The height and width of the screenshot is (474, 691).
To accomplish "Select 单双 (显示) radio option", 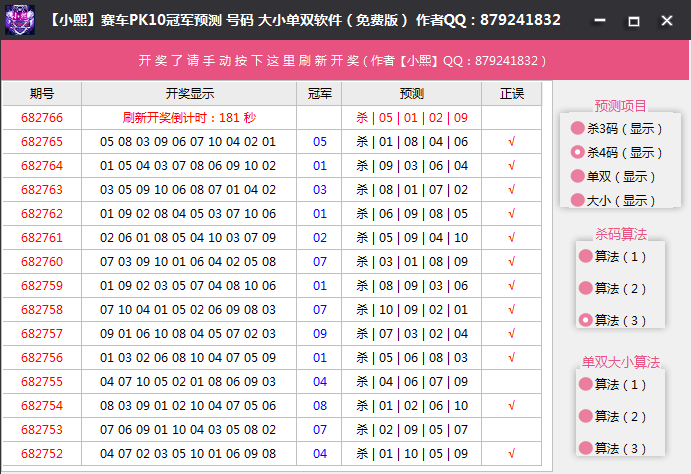I will (613, 177).
